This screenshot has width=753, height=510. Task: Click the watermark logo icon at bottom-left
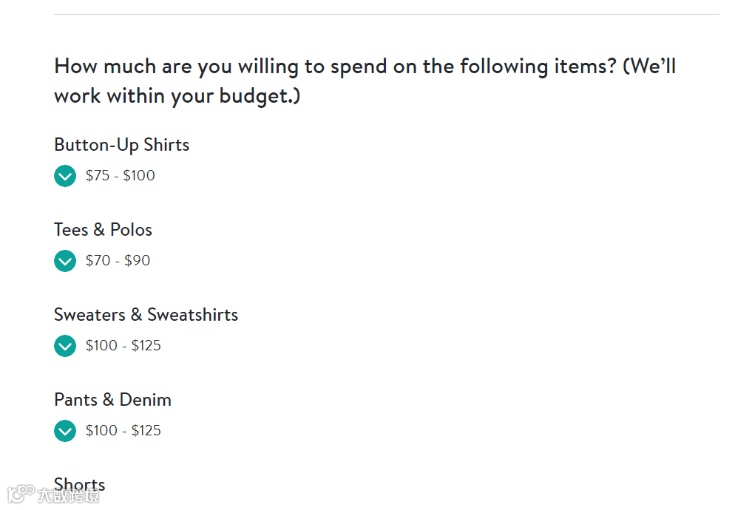(x=19, y=495)
